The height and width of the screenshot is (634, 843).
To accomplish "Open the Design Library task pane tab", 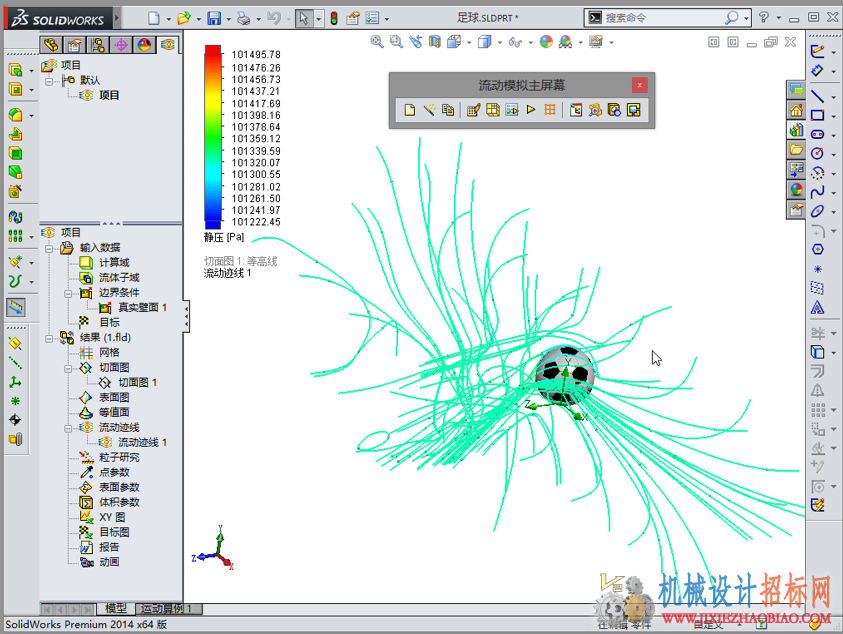I will coord(796,130).
